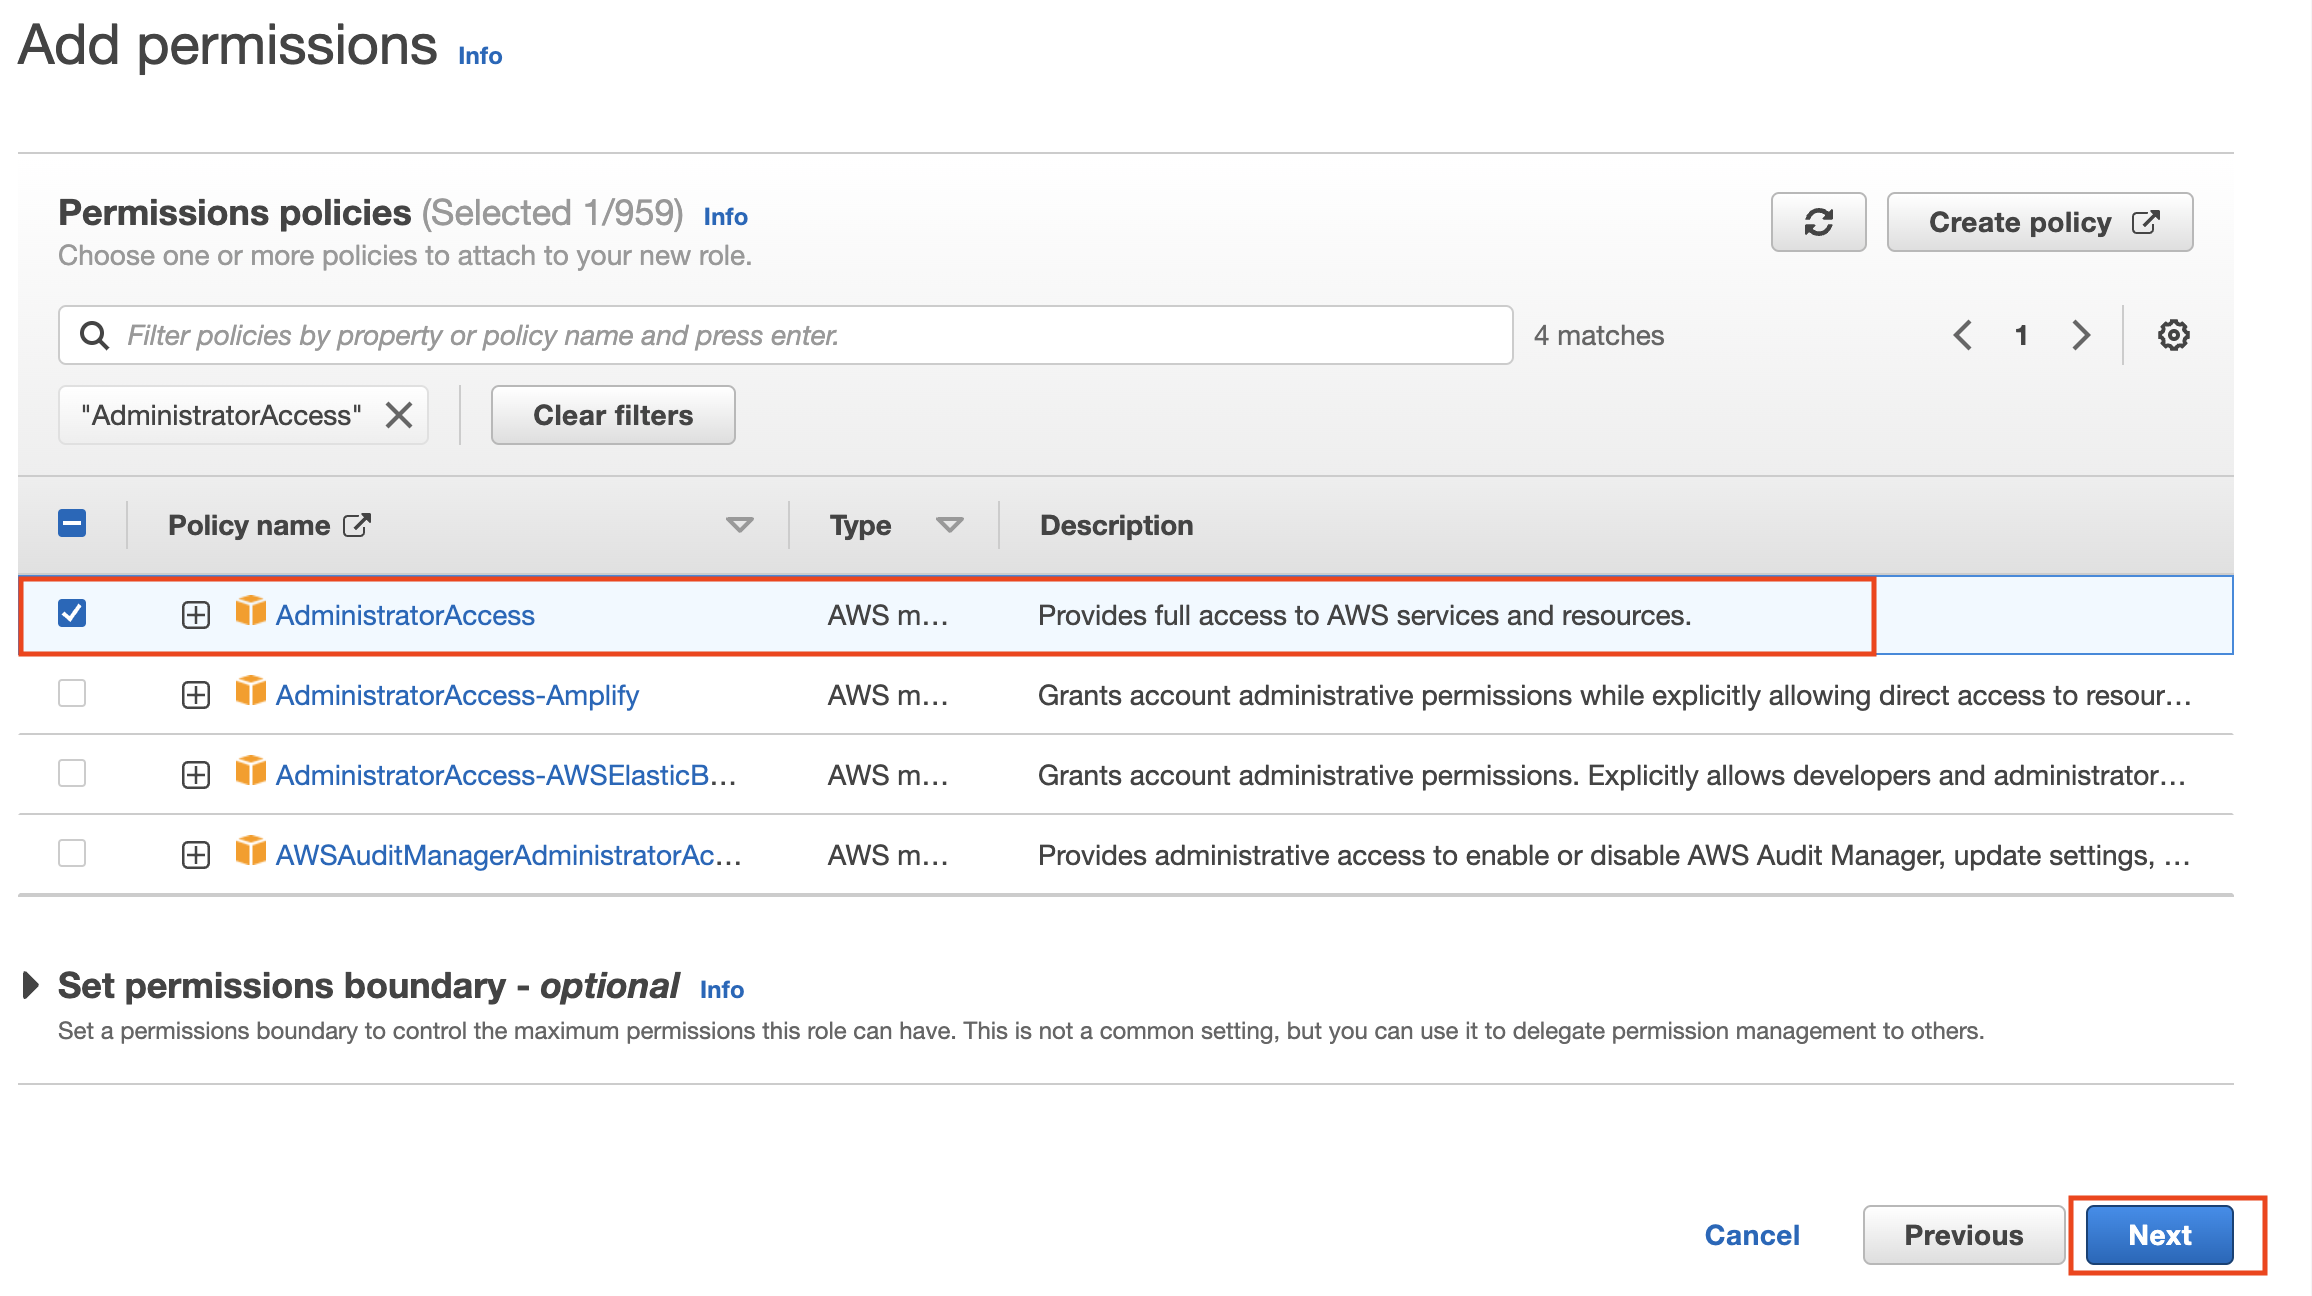Open the AdministratorAccess policy link
This screenshot has width=2312, height=1296.
point(405,615)
